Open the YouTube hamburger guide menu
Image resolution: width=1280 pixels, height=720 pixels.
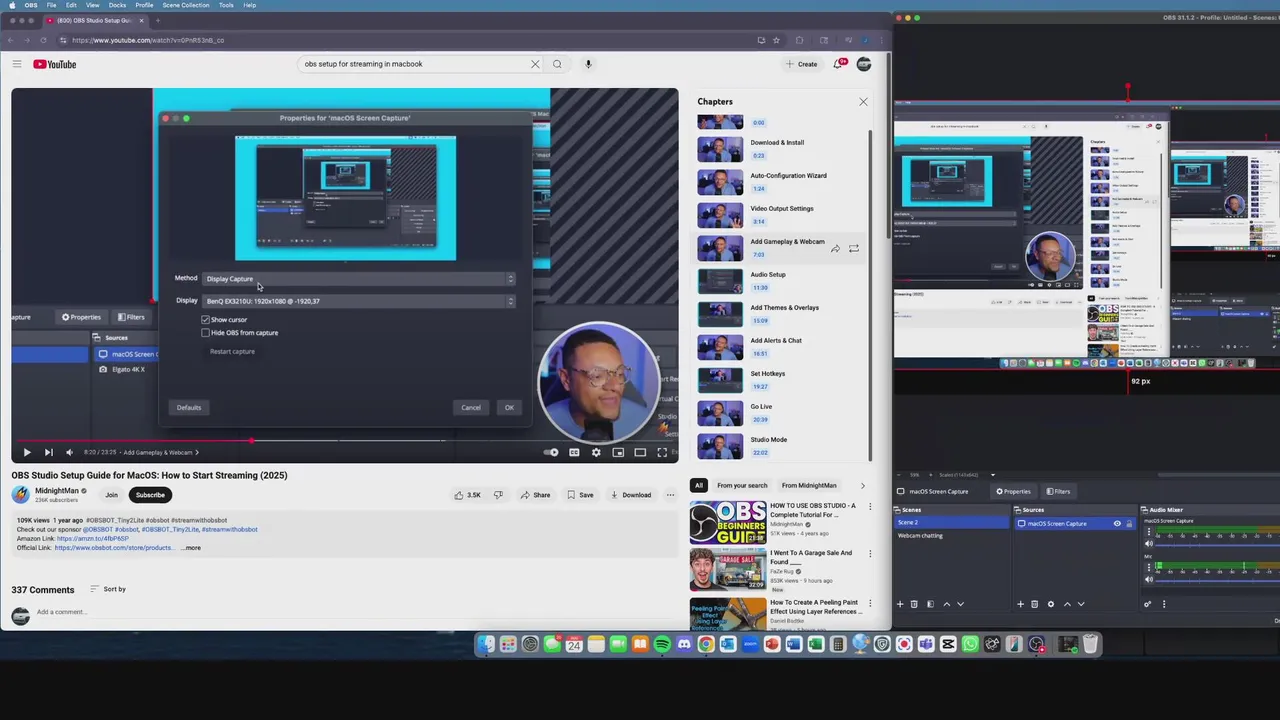[x=17, y=64]
